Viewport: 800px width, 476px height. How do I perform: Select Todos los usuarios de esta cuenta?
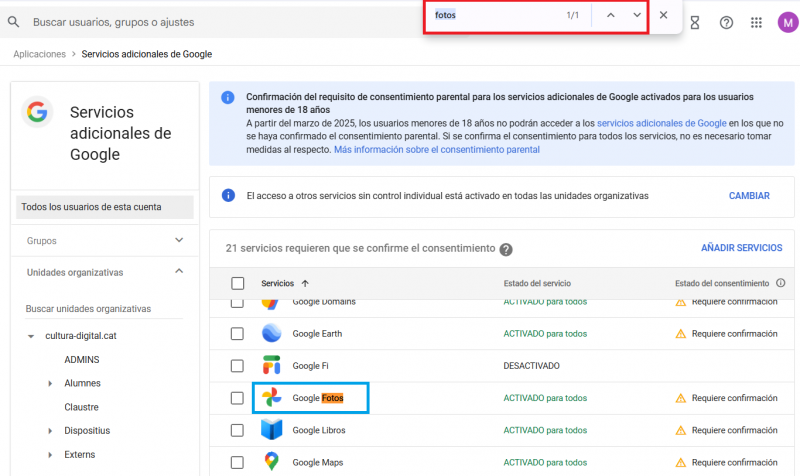105,207
